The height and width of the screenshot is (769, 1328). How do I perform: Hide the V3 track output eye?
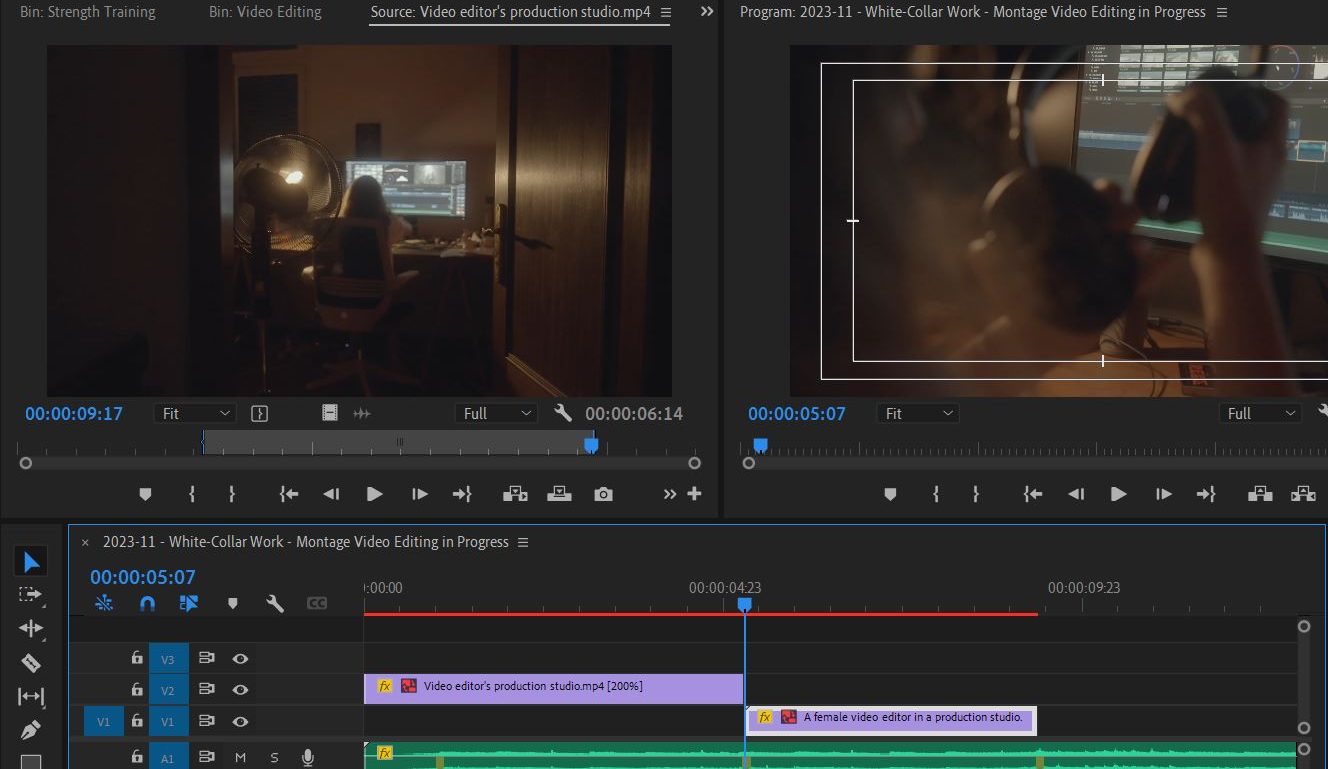pos(240,659)
